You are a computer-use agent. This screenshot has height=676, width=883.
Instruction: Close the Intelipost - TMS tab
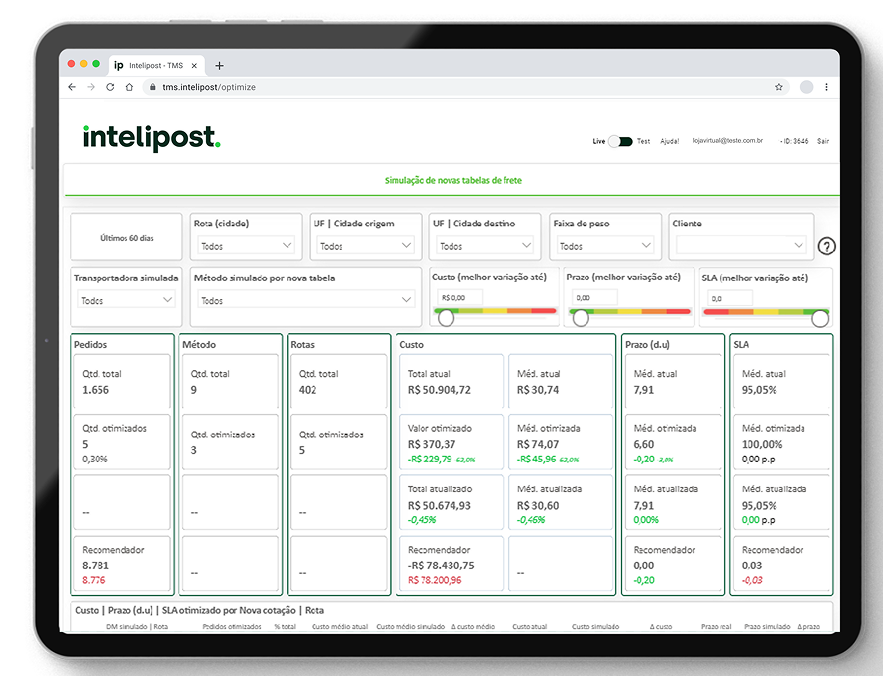[194, 65]
